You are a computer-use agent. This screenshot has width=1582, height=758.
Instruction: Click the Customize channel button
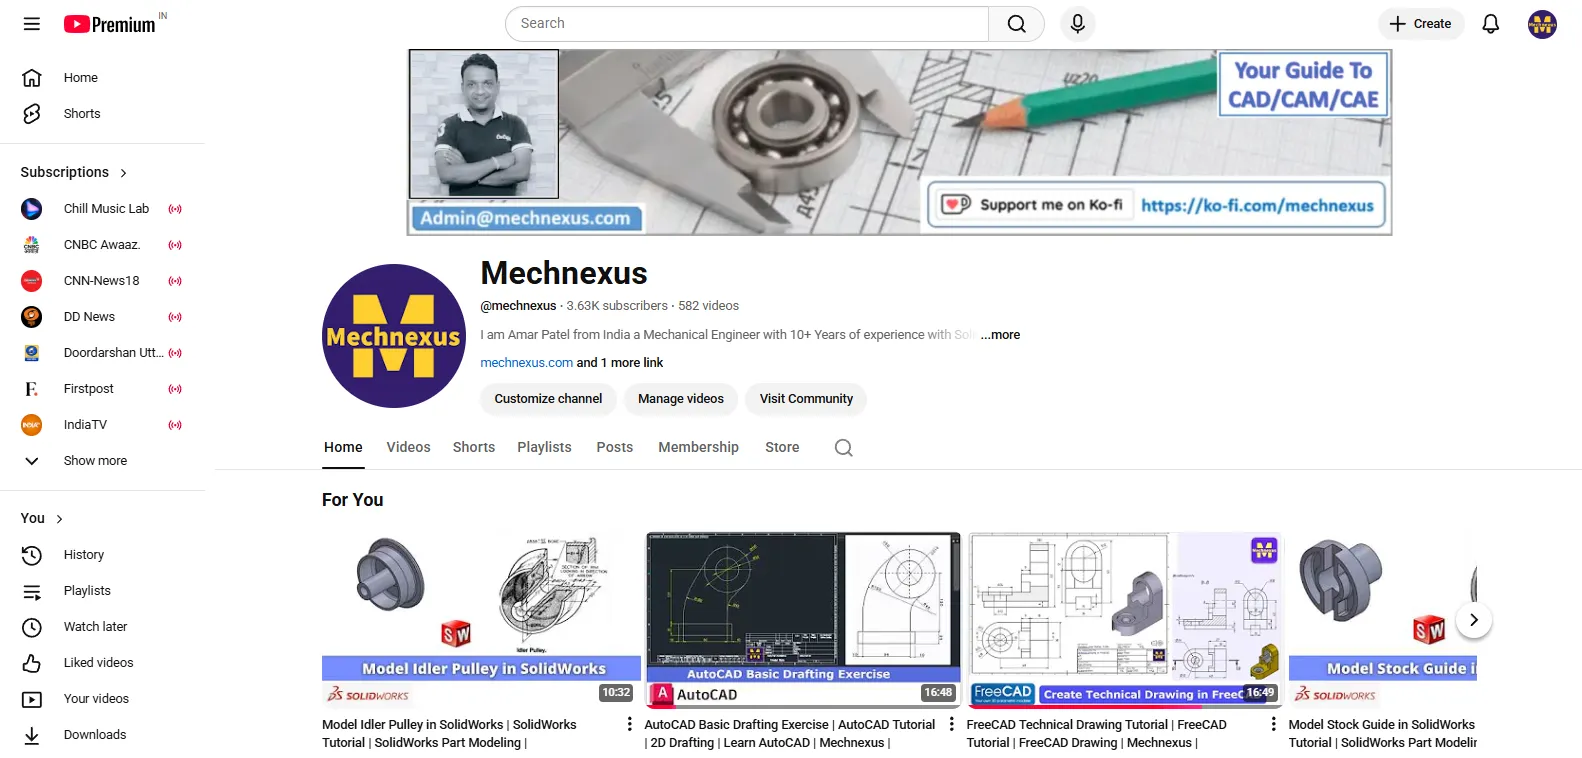(x=548, y=399)
